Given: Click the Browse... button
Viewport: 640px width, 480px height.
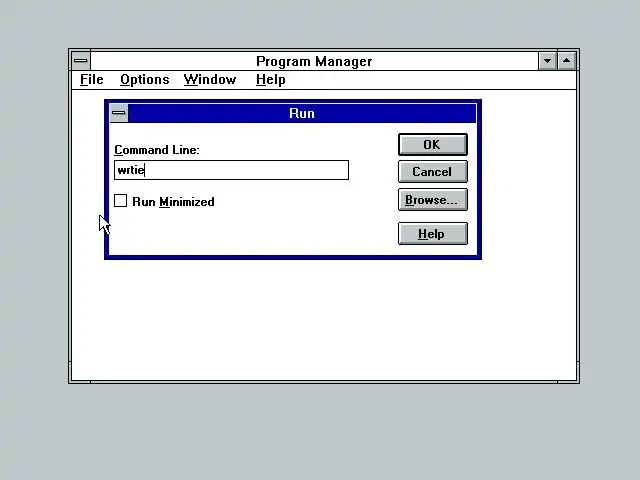Looking at the screenshot, I should click(x=433, y=200).
